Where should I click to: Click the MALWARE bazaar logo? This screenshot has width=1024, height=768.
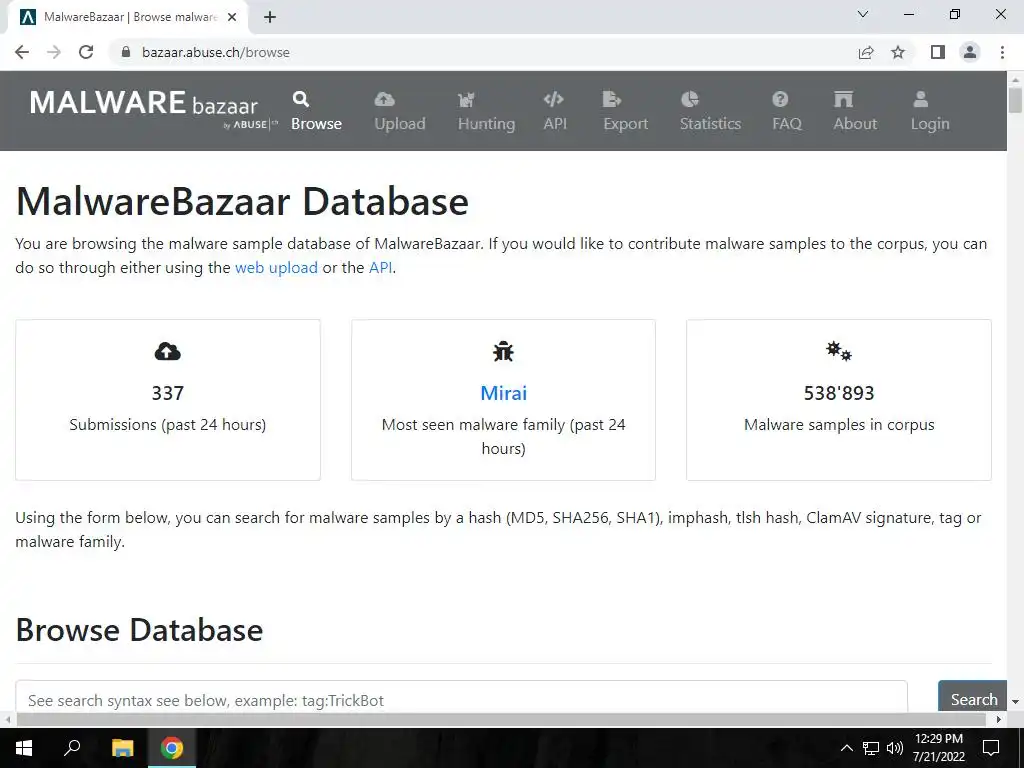[x=153, y=108]
